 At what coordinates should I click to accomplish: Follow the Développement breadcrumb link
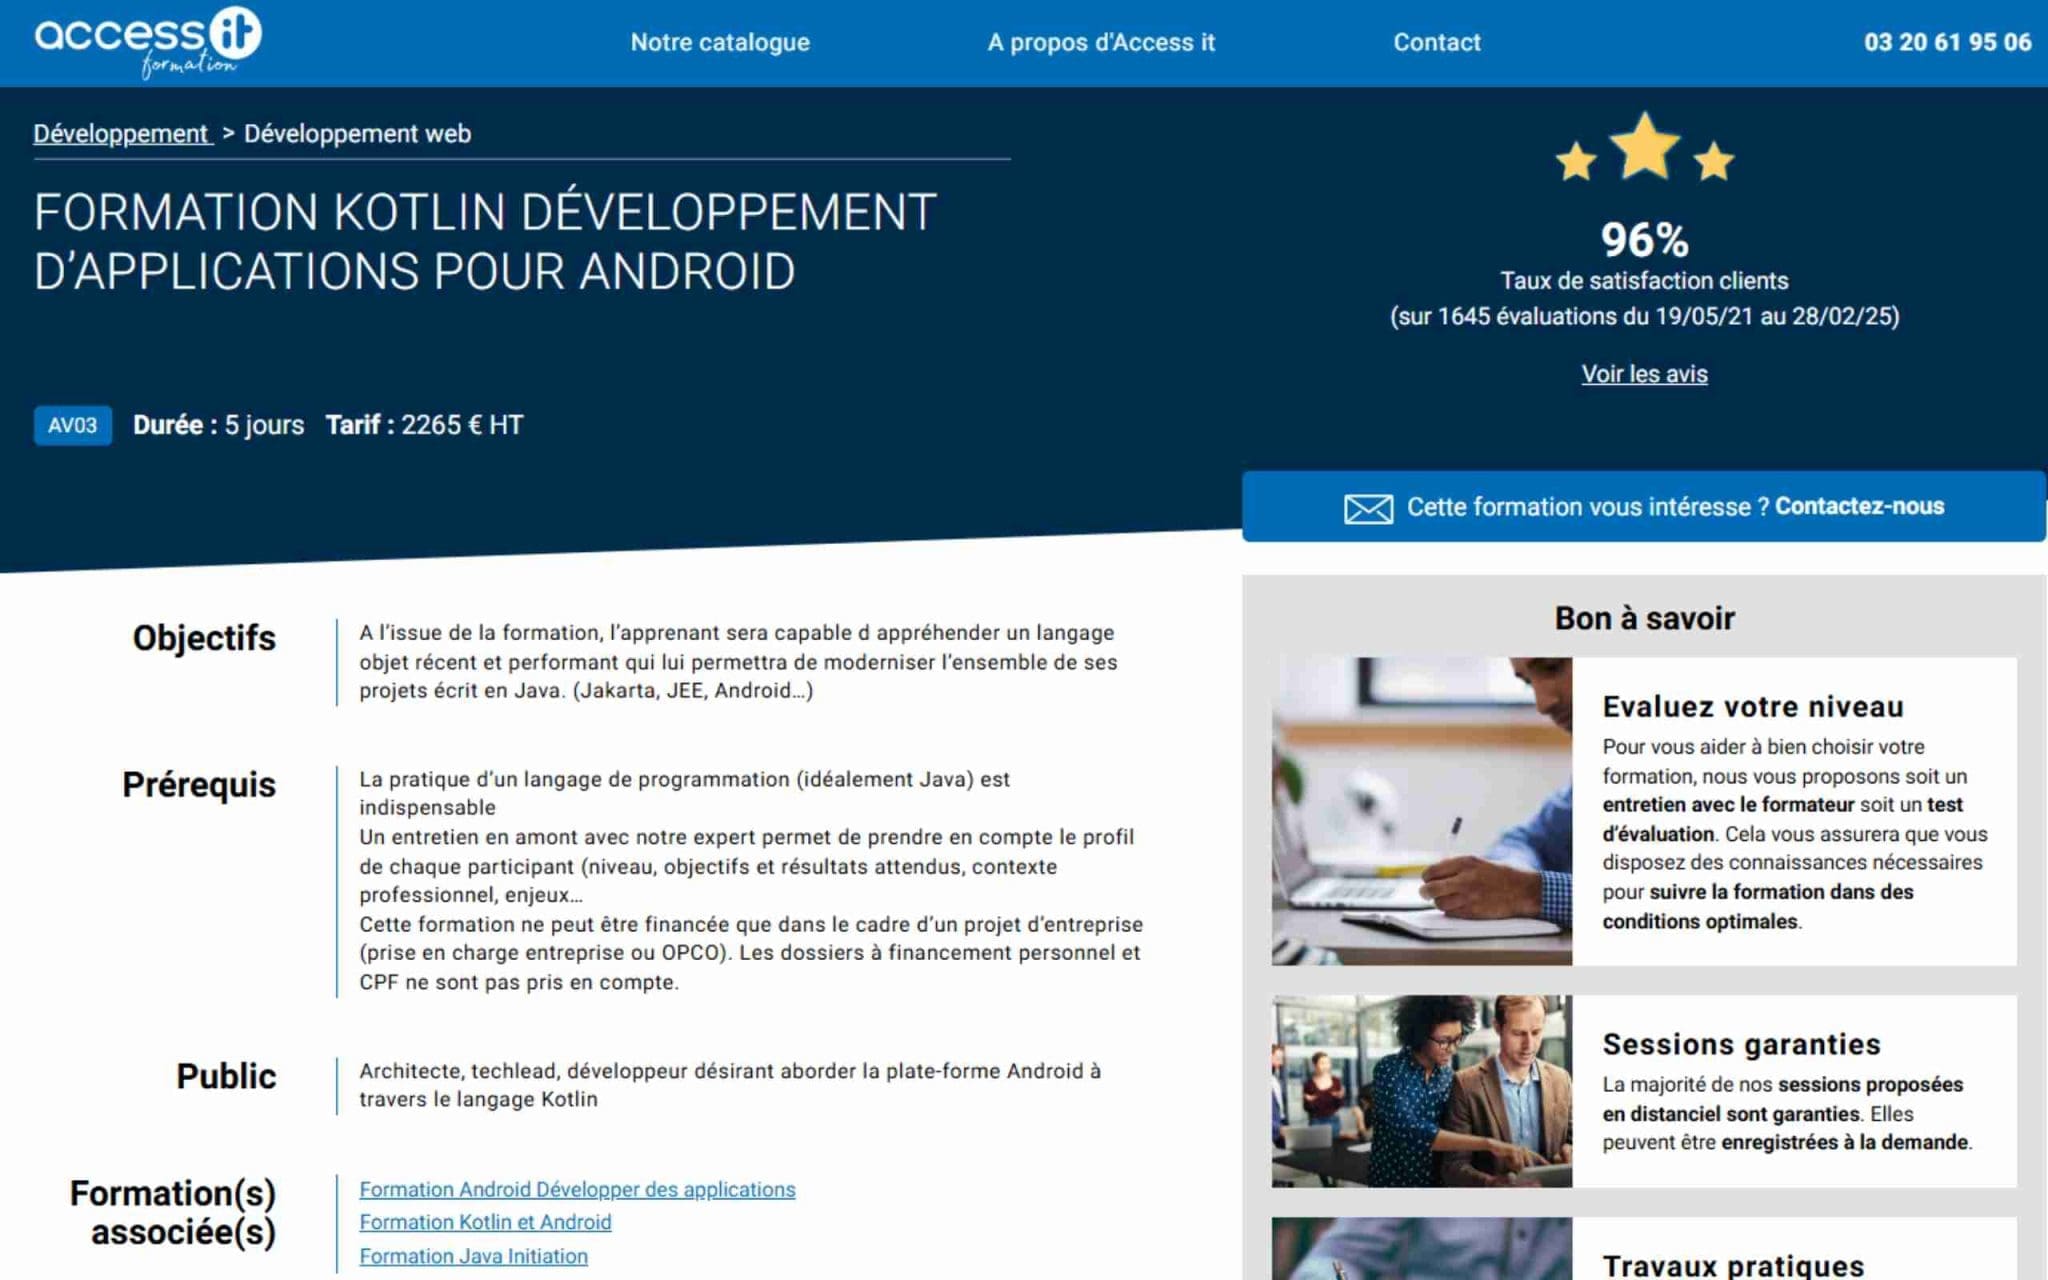coord(122,133)
